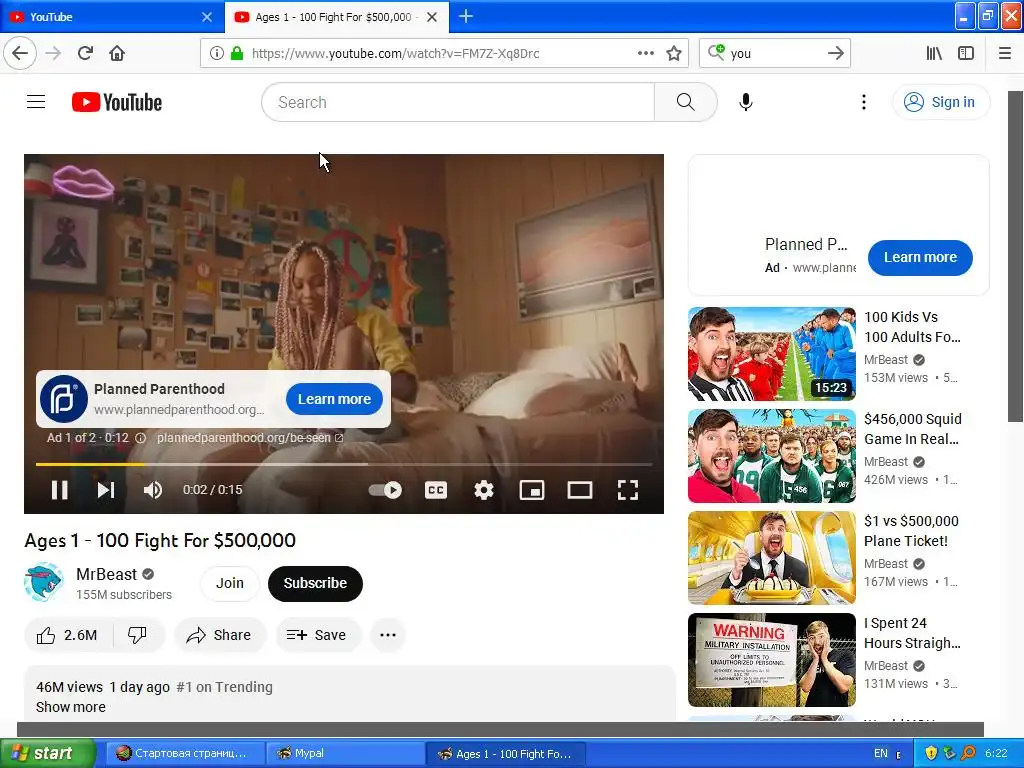Image resolution: width=1024 pixels, height=768 pixels.
Task: Submit browser search with arrow
Action: tap(836, 53)
